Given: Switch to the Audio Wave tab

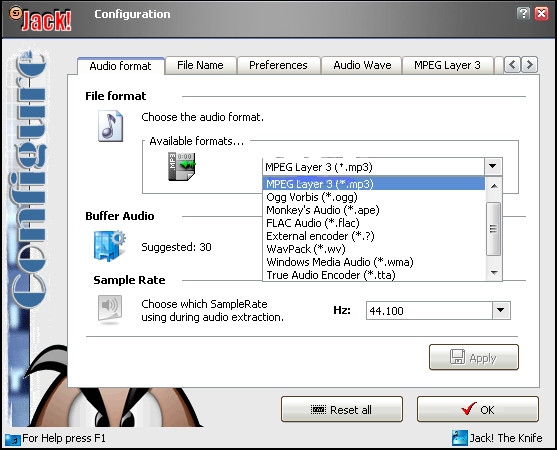Looking at the screenshot, I should pos(362,65).
